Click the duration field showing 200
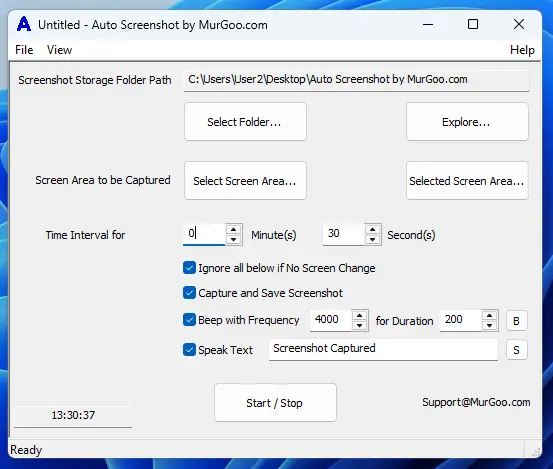The width and height of the screenshot is (553, 469). tap(461, 320)
